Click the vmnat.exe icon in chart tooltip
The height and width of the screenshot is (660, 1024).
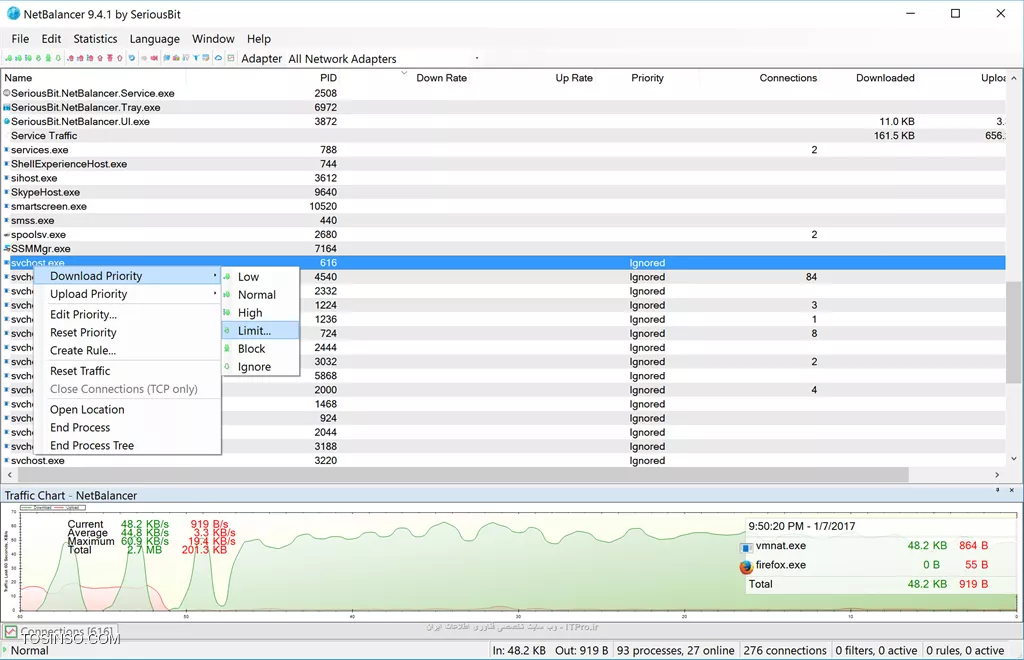[746, 547]
